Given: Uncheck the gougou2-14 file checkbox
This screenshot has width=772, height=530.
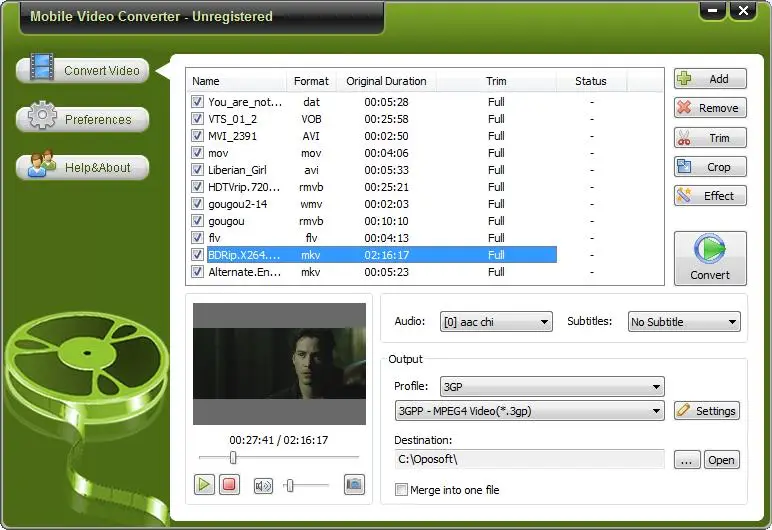Looking at the screenshot, I should [x=197, y=203].
